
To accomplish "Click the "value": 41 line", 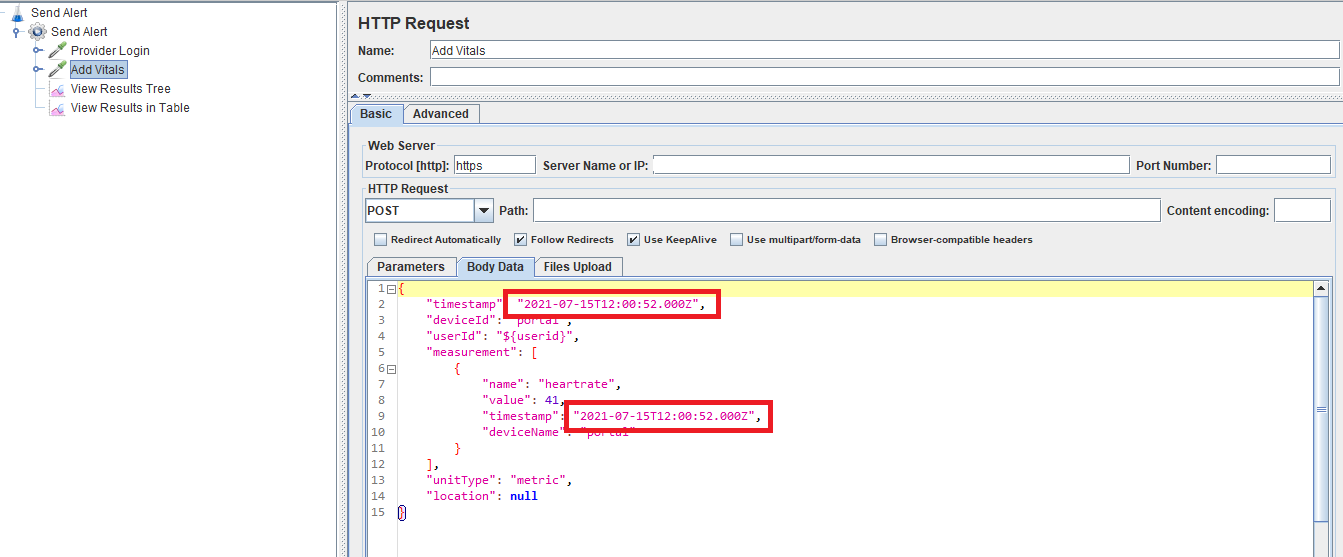I will [524, 400].
